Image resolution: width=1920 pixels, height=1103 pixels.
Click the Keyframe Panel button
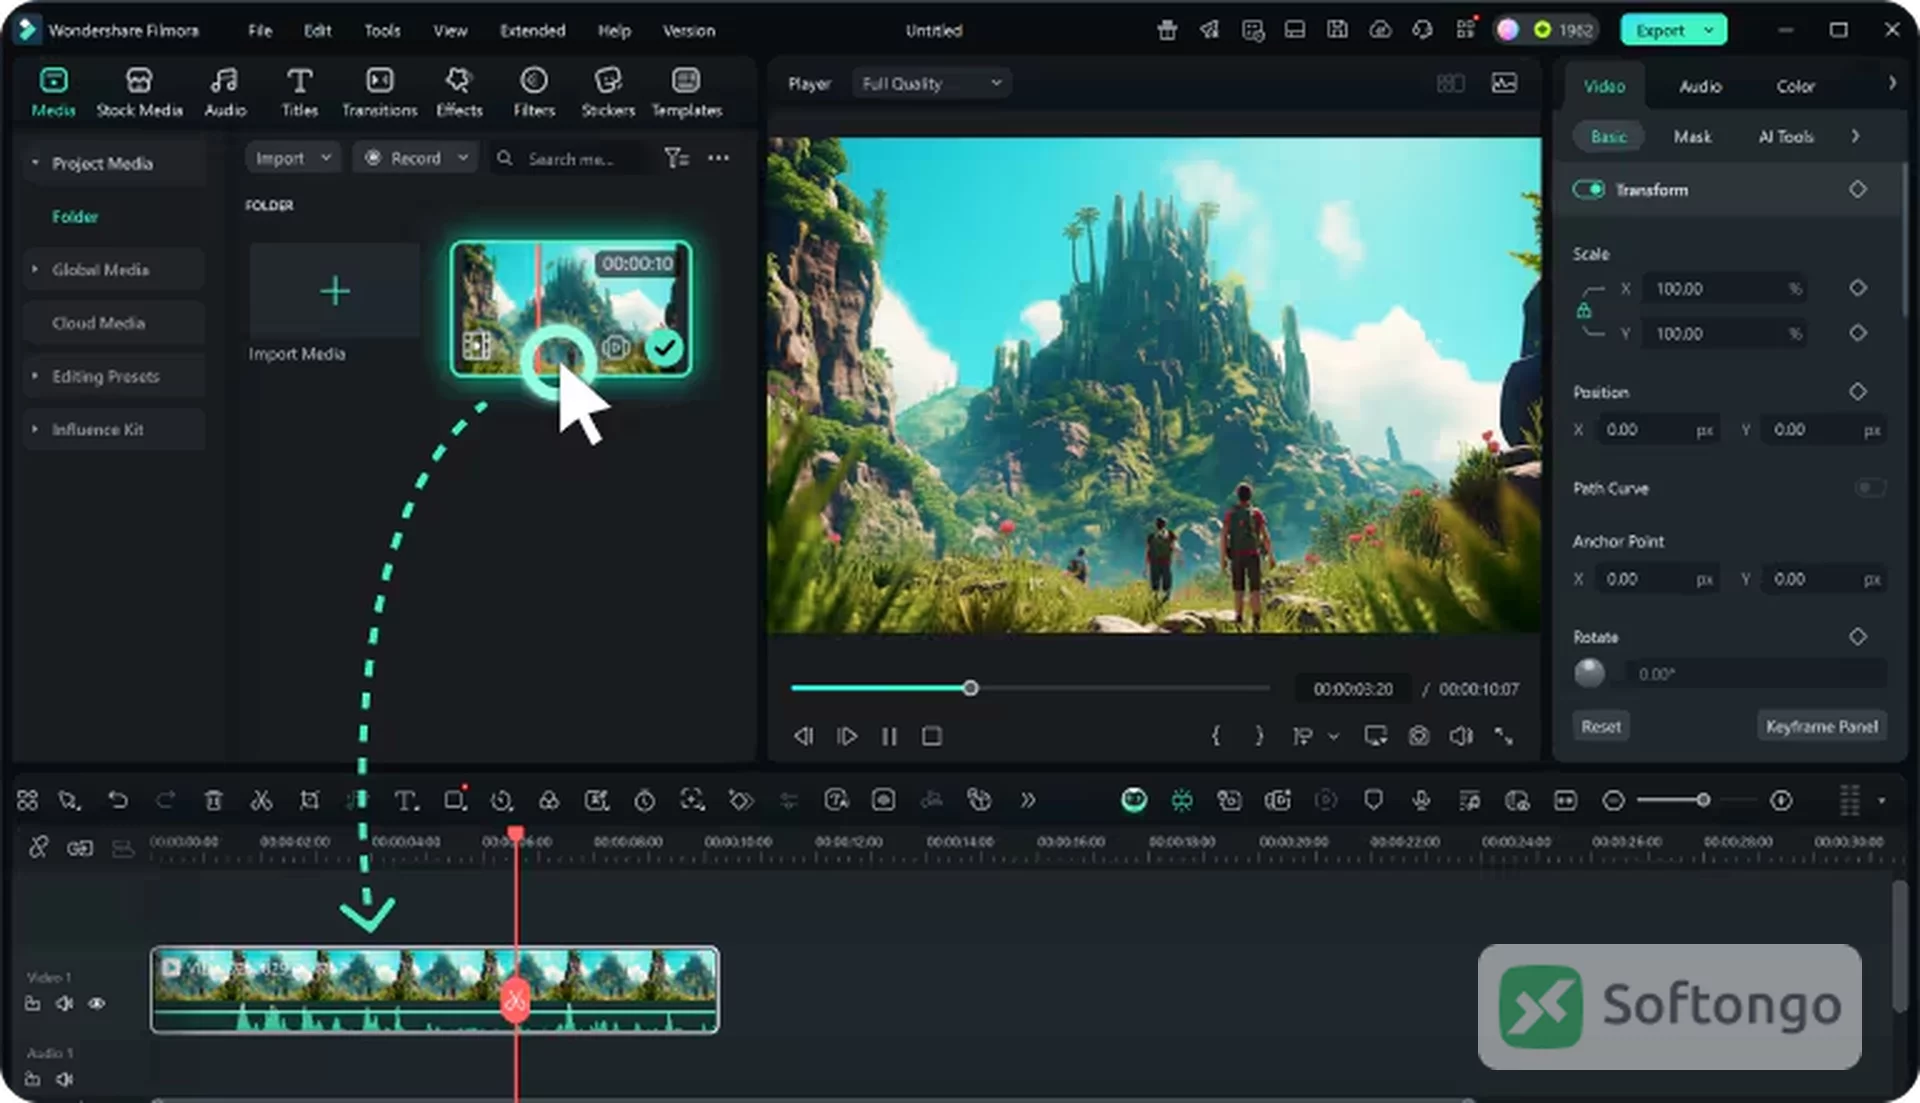pyautogui.click(x=1821, y=726)
